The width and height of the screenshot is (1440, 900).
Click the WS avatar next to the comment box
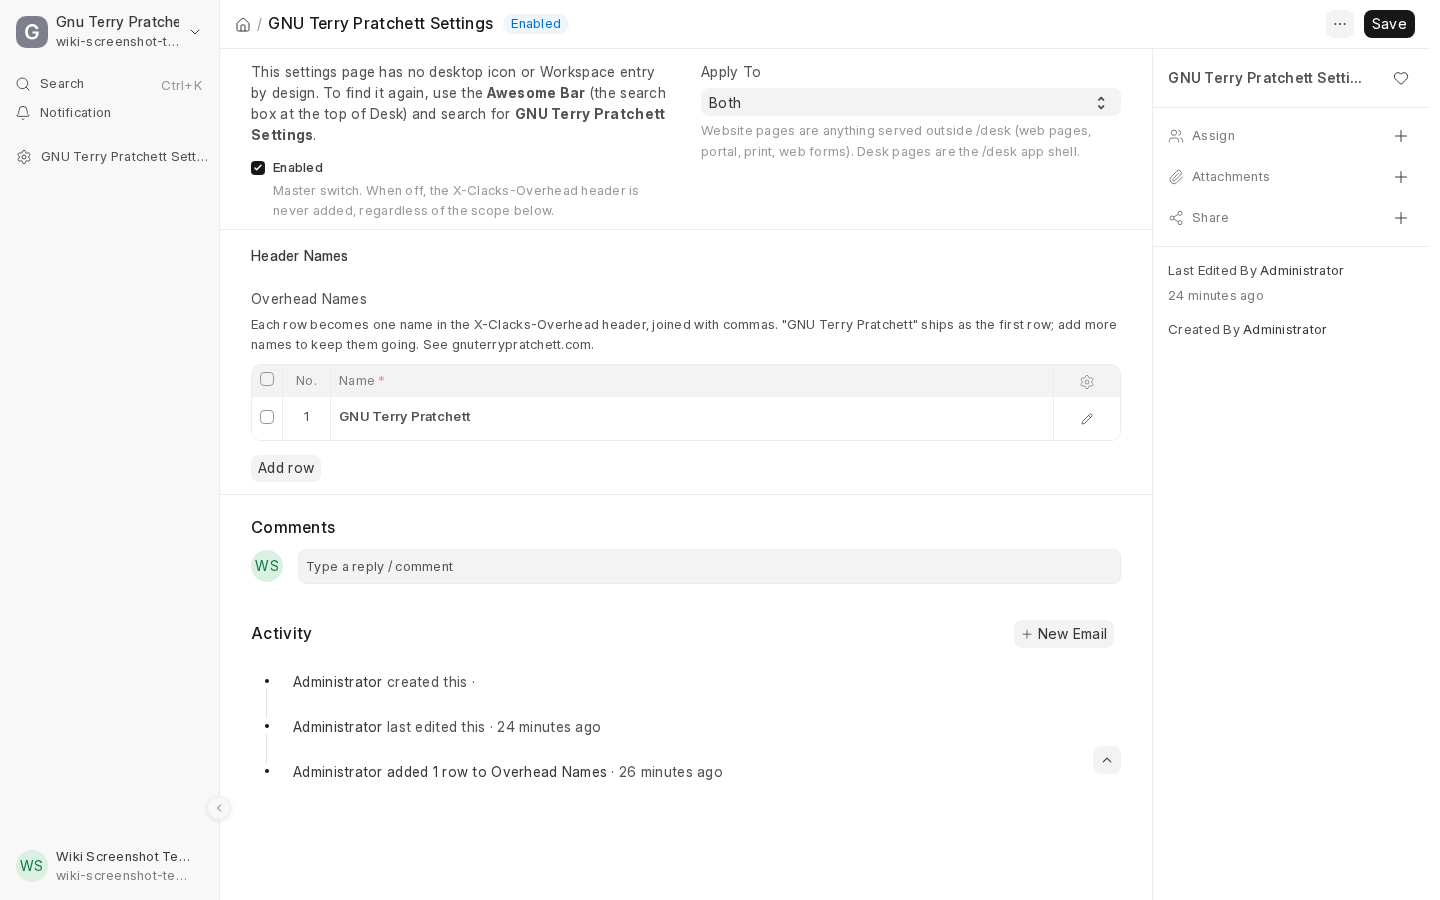(x=267, y=566)
